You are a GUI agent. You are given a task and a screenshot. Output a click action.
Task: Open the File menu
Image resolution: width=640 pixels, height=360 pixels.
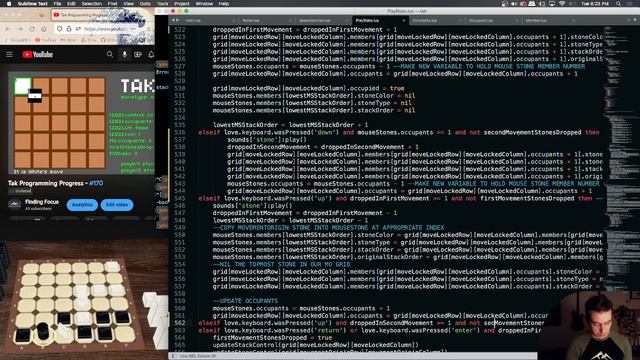coord(58,4)
